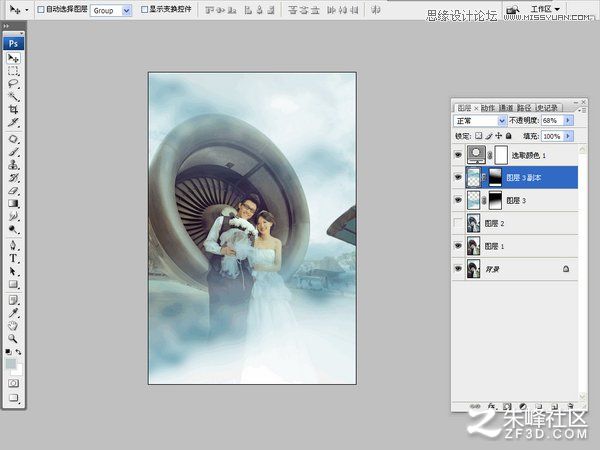Select the Gradient tool

coord(13,203)
